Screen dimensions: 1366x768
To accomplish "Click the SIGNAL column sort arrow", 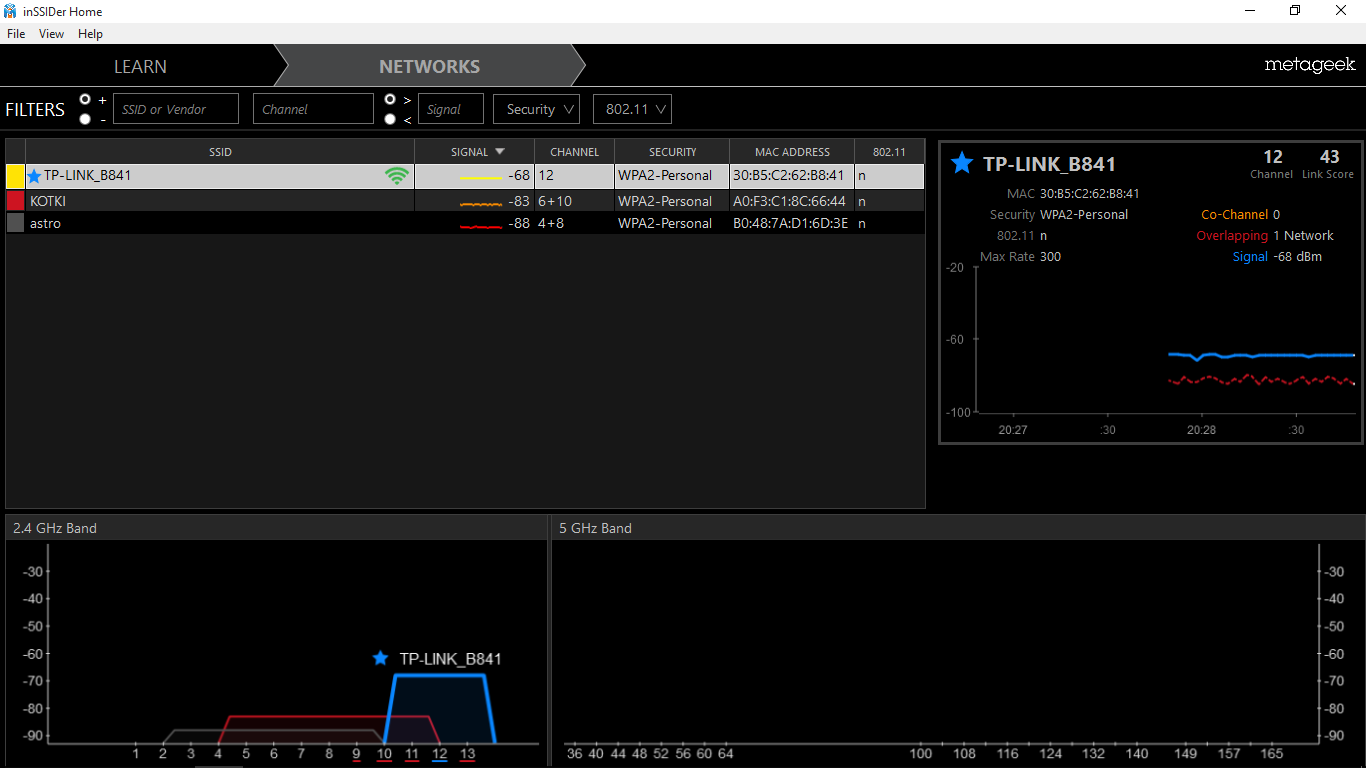I will pyautogui.click(x=500, y=152).
